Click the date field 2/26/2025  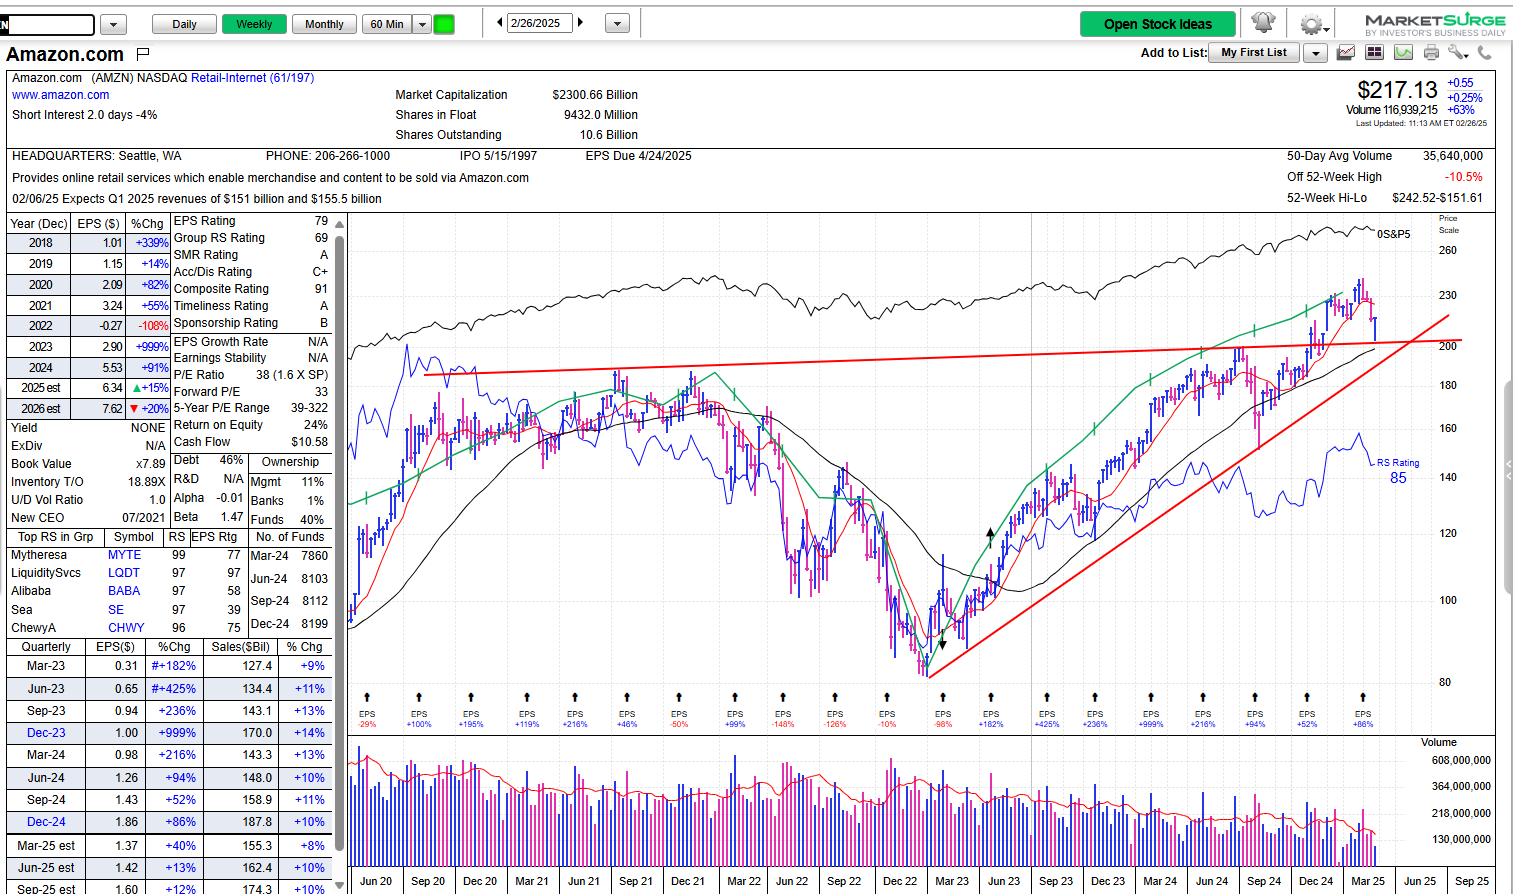pos(540,23)
